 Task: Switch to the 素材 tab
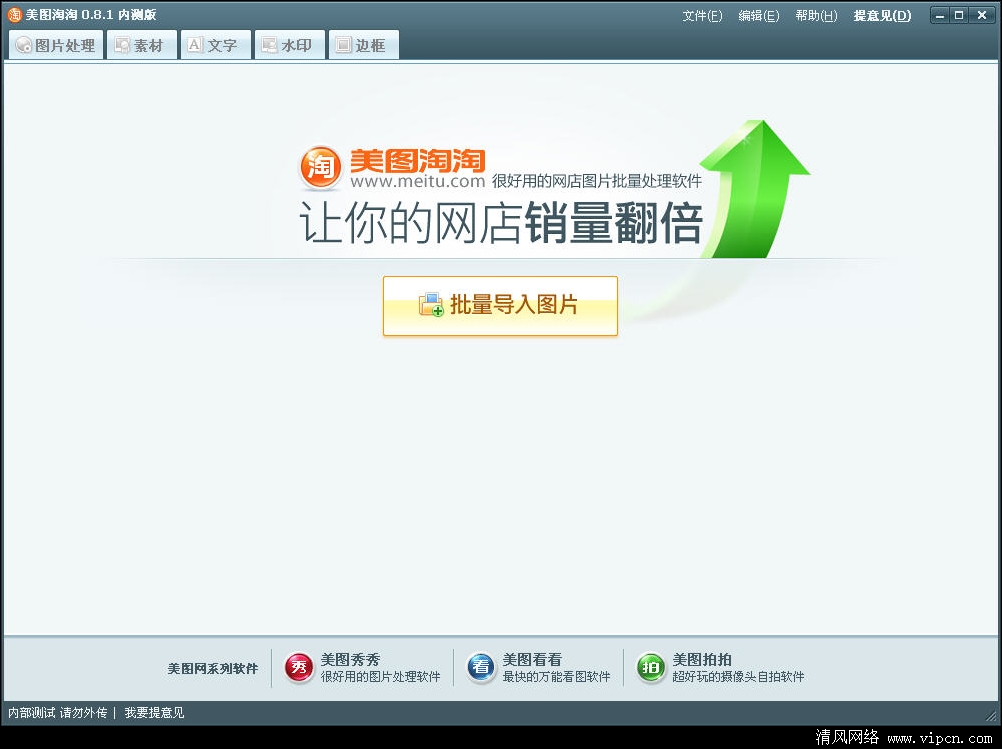141,45
